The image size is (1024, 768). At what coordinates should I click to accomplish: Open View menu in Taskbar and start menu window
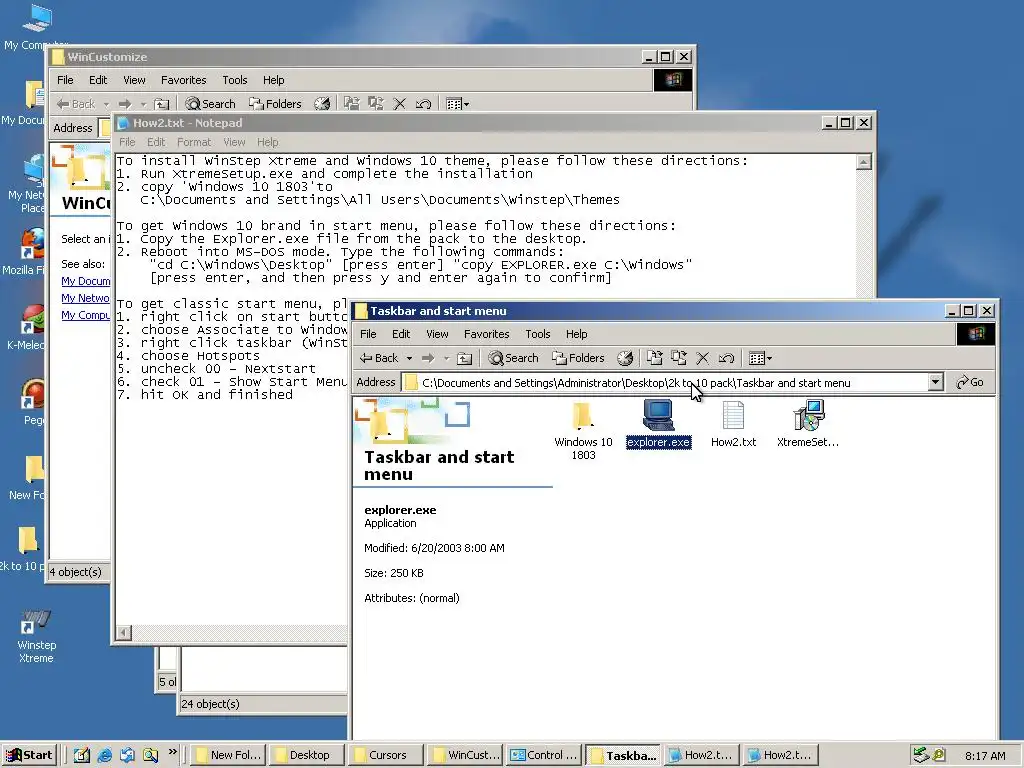click(x=437, y=334)
